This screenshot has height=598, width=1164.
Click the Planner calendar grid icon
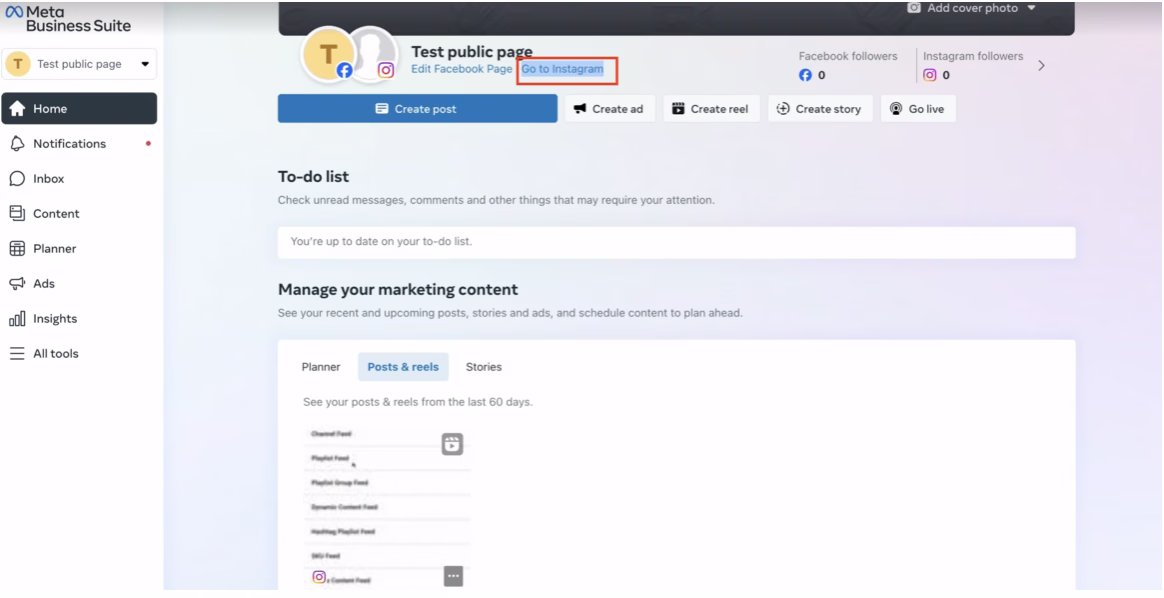point(17,249)
